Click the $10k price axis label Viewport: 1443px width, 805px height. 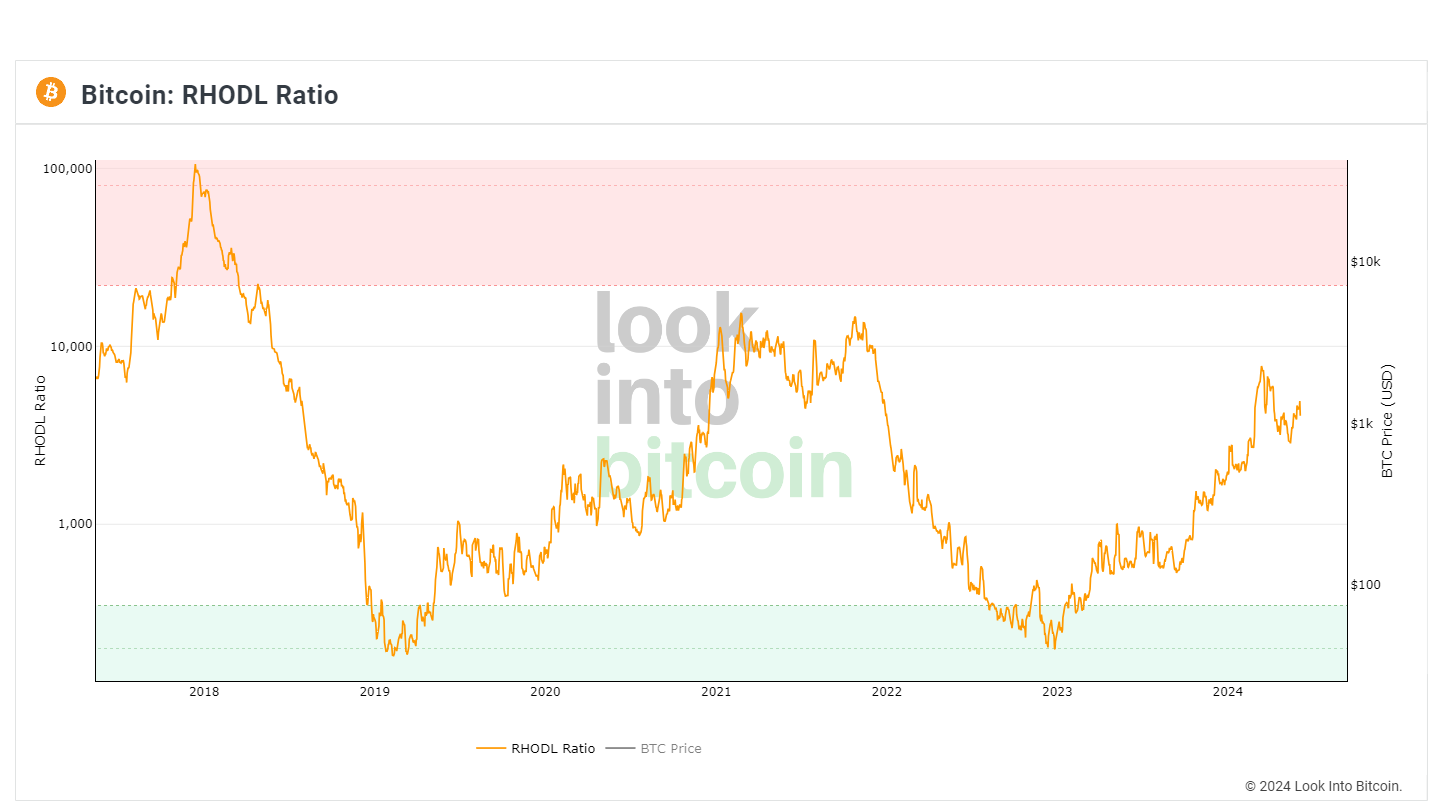click(x=1366, y=262)
